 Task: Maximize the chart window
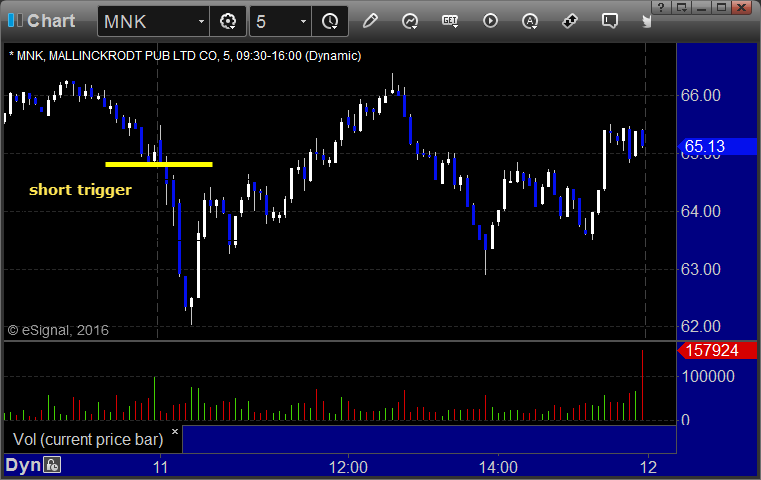[x=722, y=7]
